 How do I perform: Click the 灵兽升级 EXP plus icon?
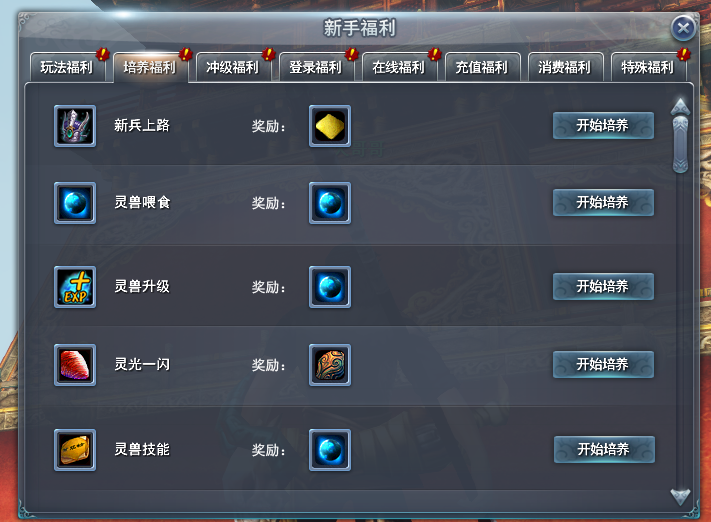(75, 287)
